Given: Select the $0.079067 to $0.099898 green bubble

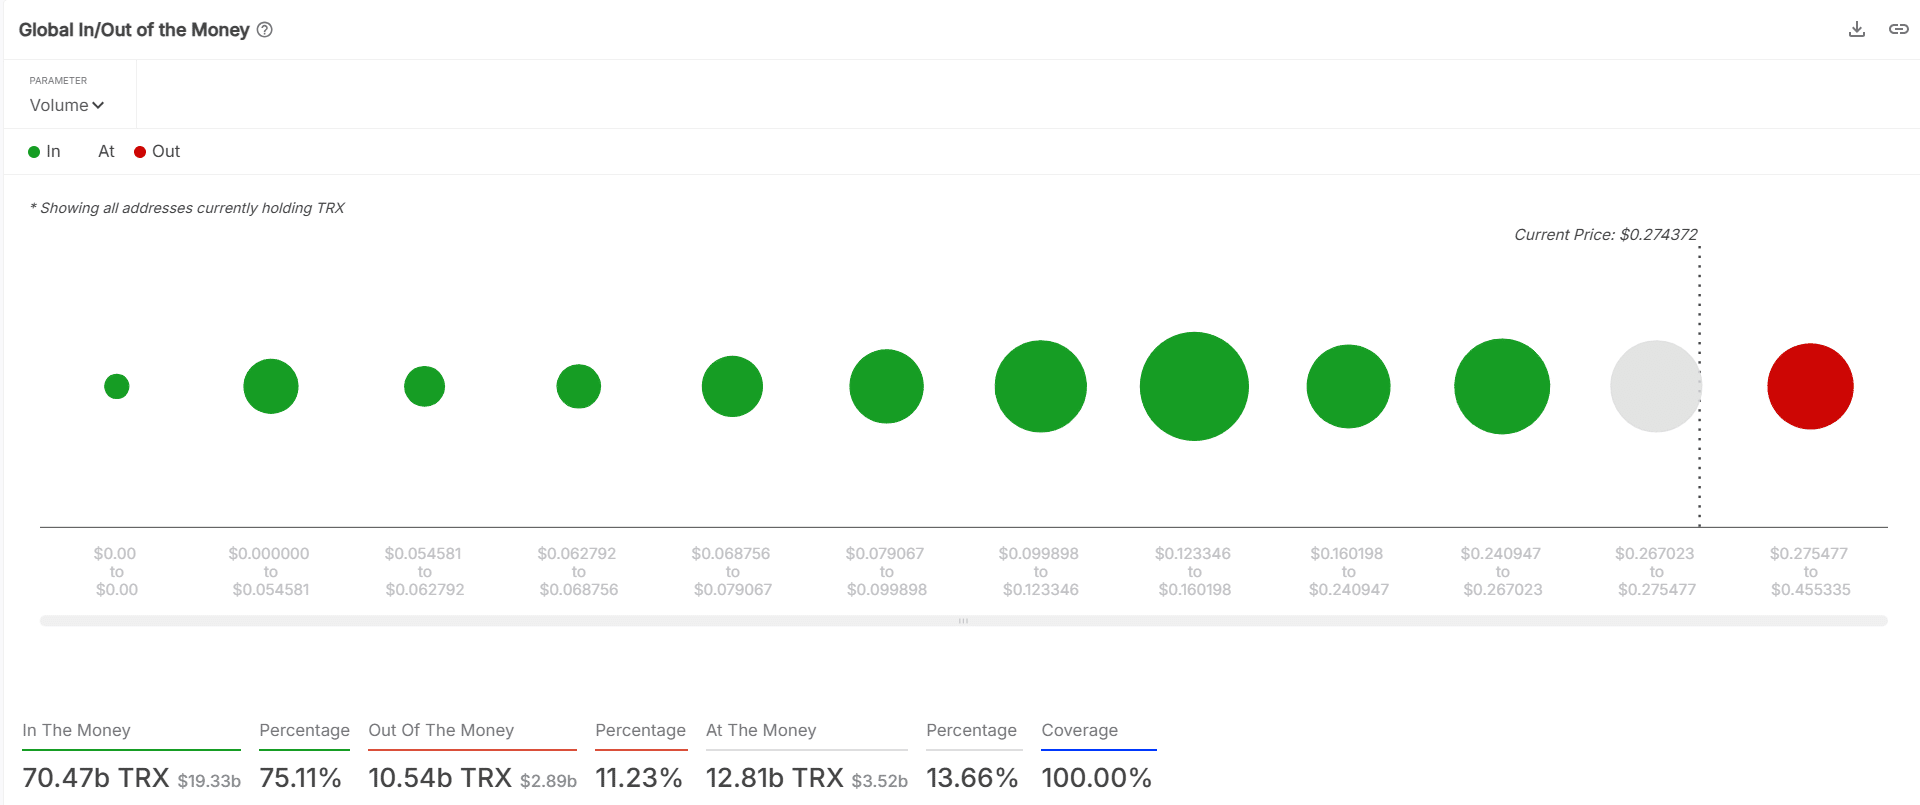Looking at the screenshot, I should click(x=886, y=386).
